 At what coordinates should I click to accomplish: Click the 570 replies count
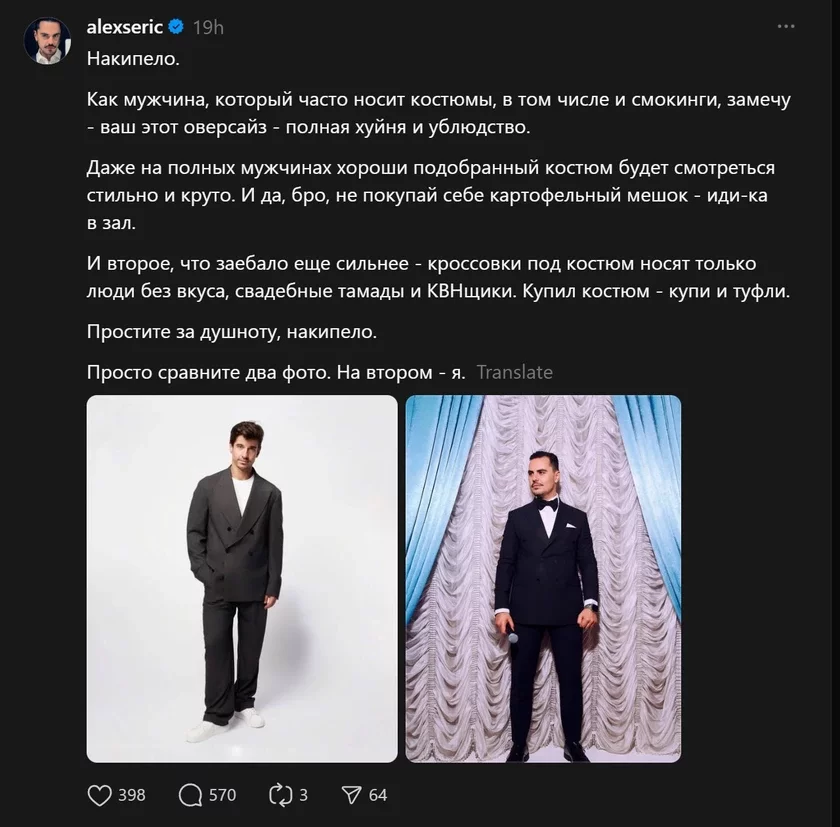[222, 795]
